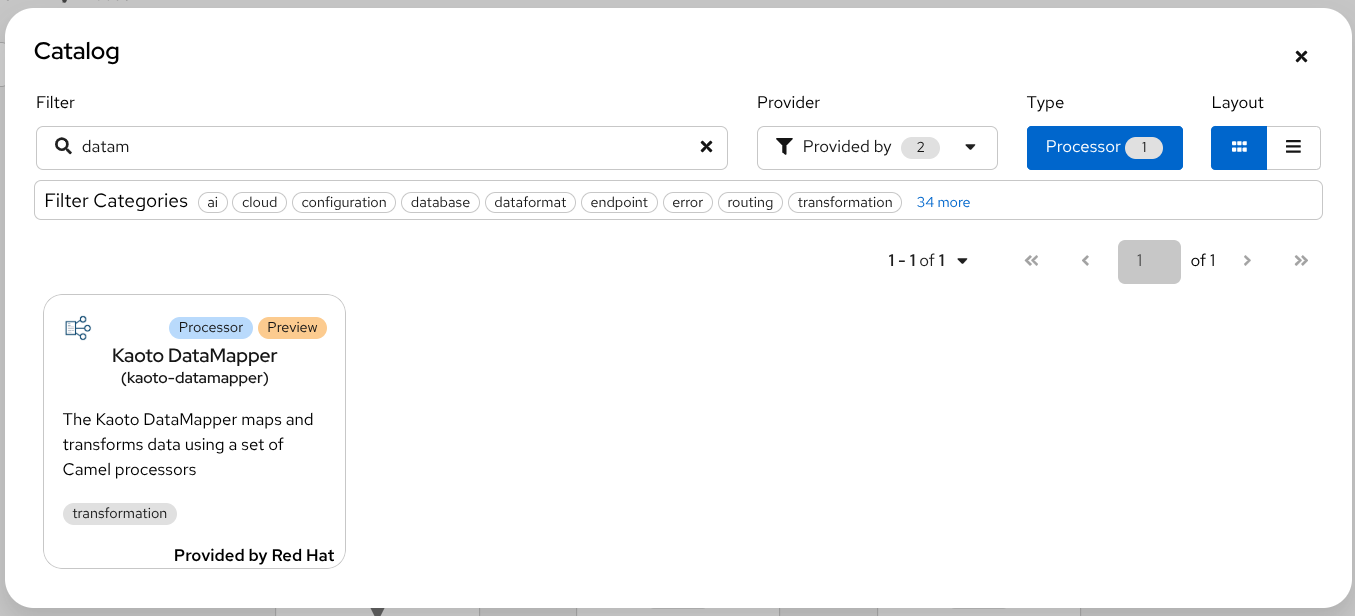
Task: Click the filter funnel icon in Provider
Action: pos(785,146)
